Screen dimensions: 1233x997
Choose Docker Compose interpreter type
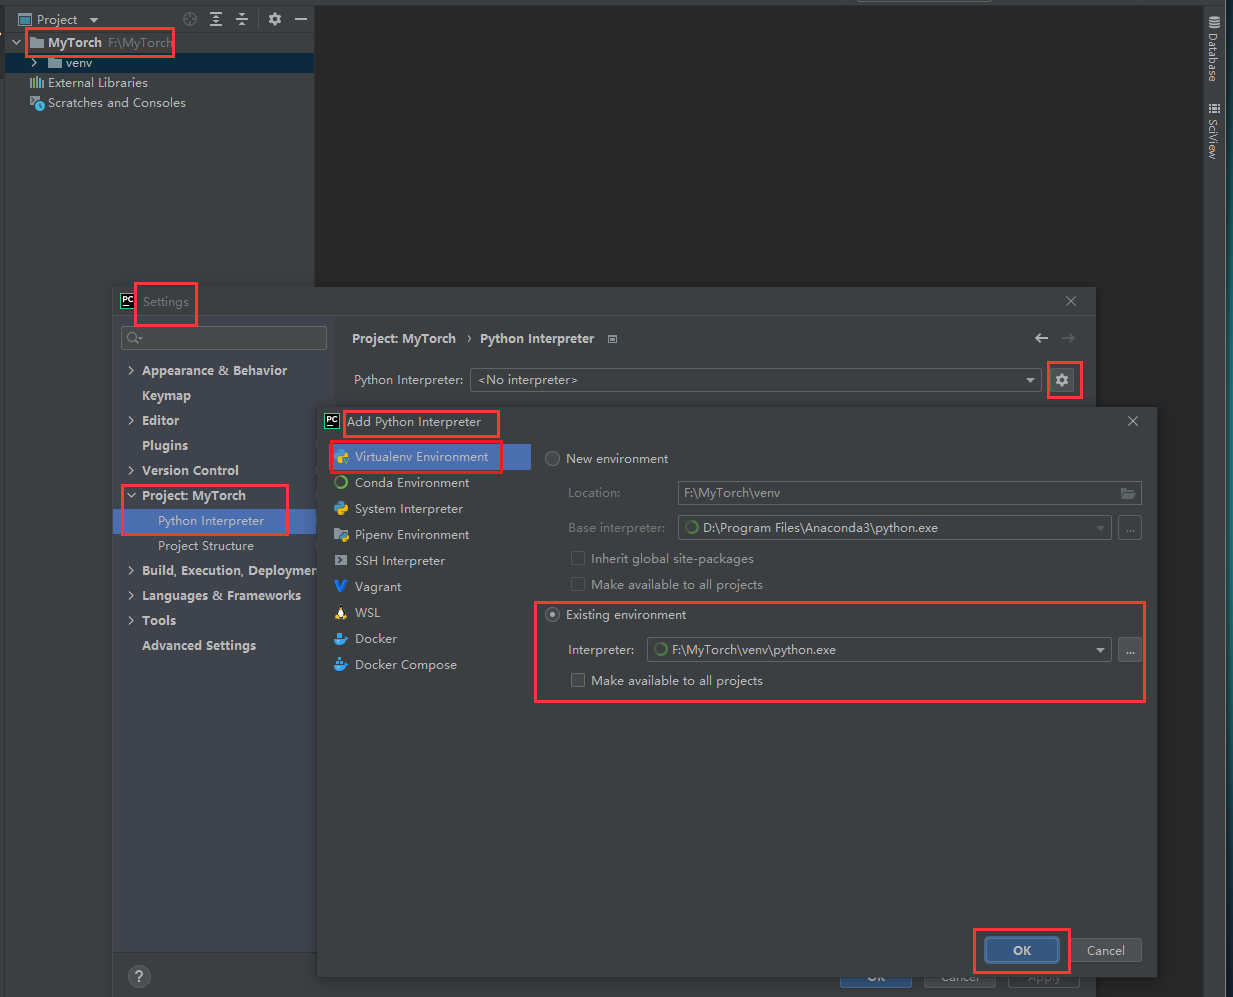(405, 665)
